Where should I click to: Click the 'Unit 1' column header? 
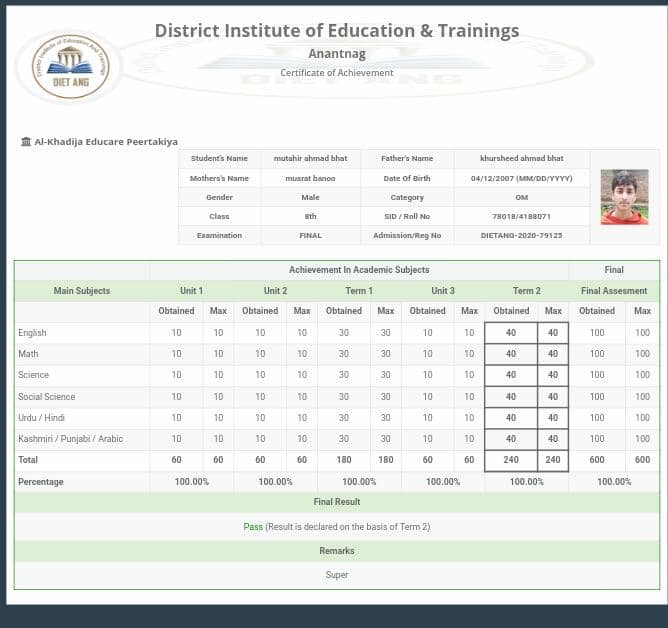click(191, 291)
